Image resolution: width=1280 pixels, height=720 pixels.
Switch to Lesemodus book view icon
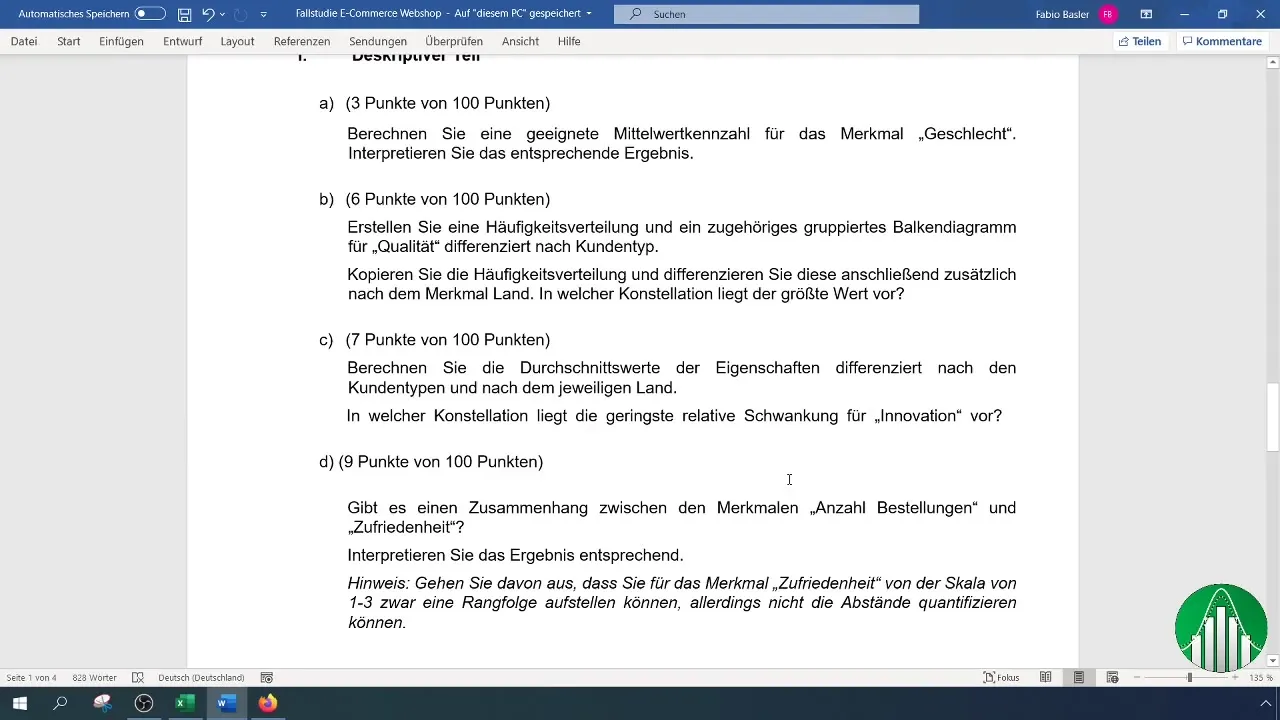click(1045, 678)
